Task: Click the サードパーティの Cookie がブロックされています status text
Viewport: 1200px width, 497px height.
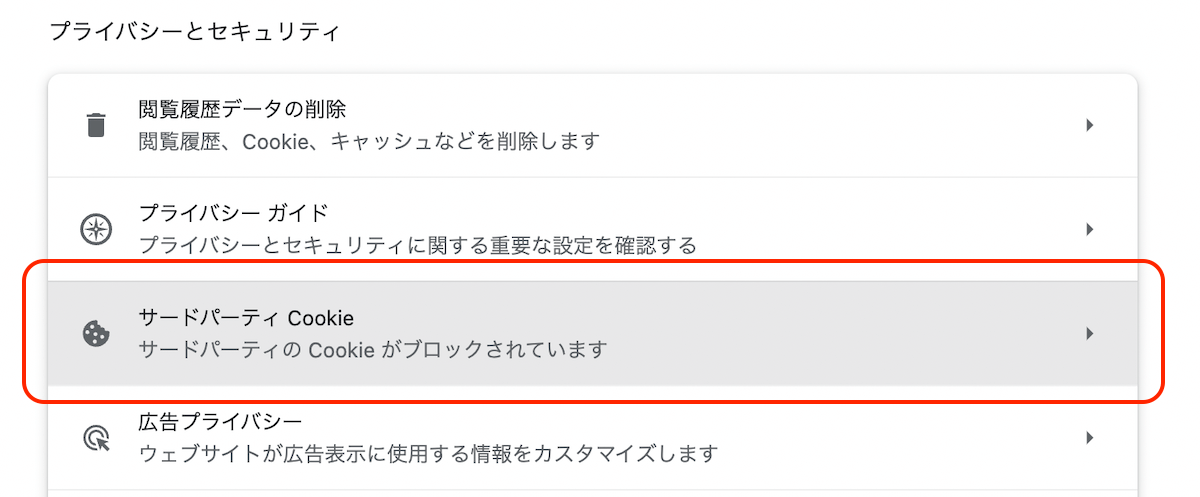Action: click(x=373, y=350)
